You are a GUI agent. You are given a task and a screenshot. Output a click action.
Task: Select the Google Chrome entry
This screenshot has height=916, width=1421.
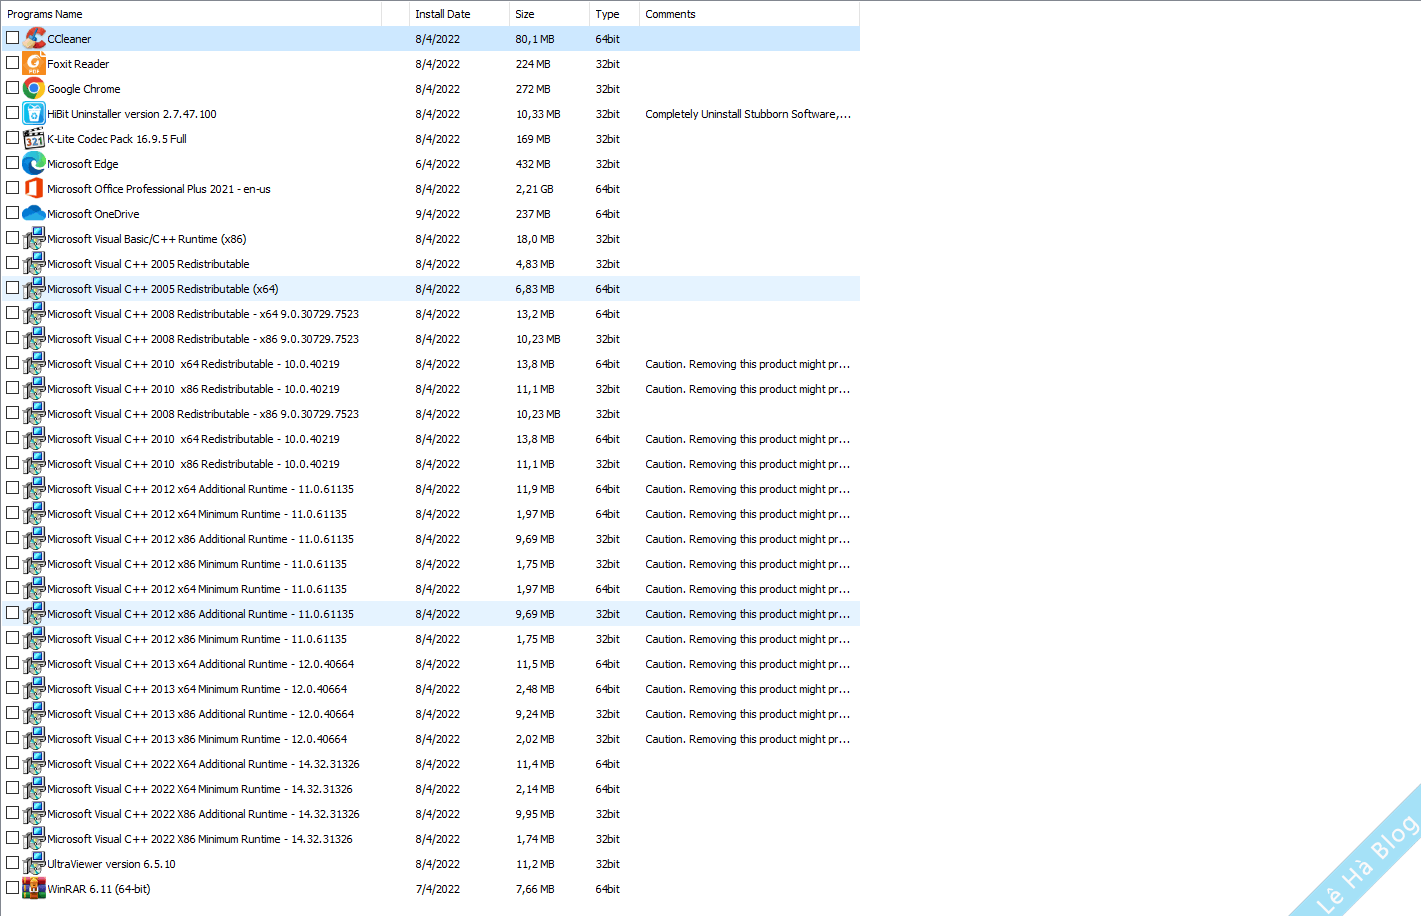(x=84, y=88)
